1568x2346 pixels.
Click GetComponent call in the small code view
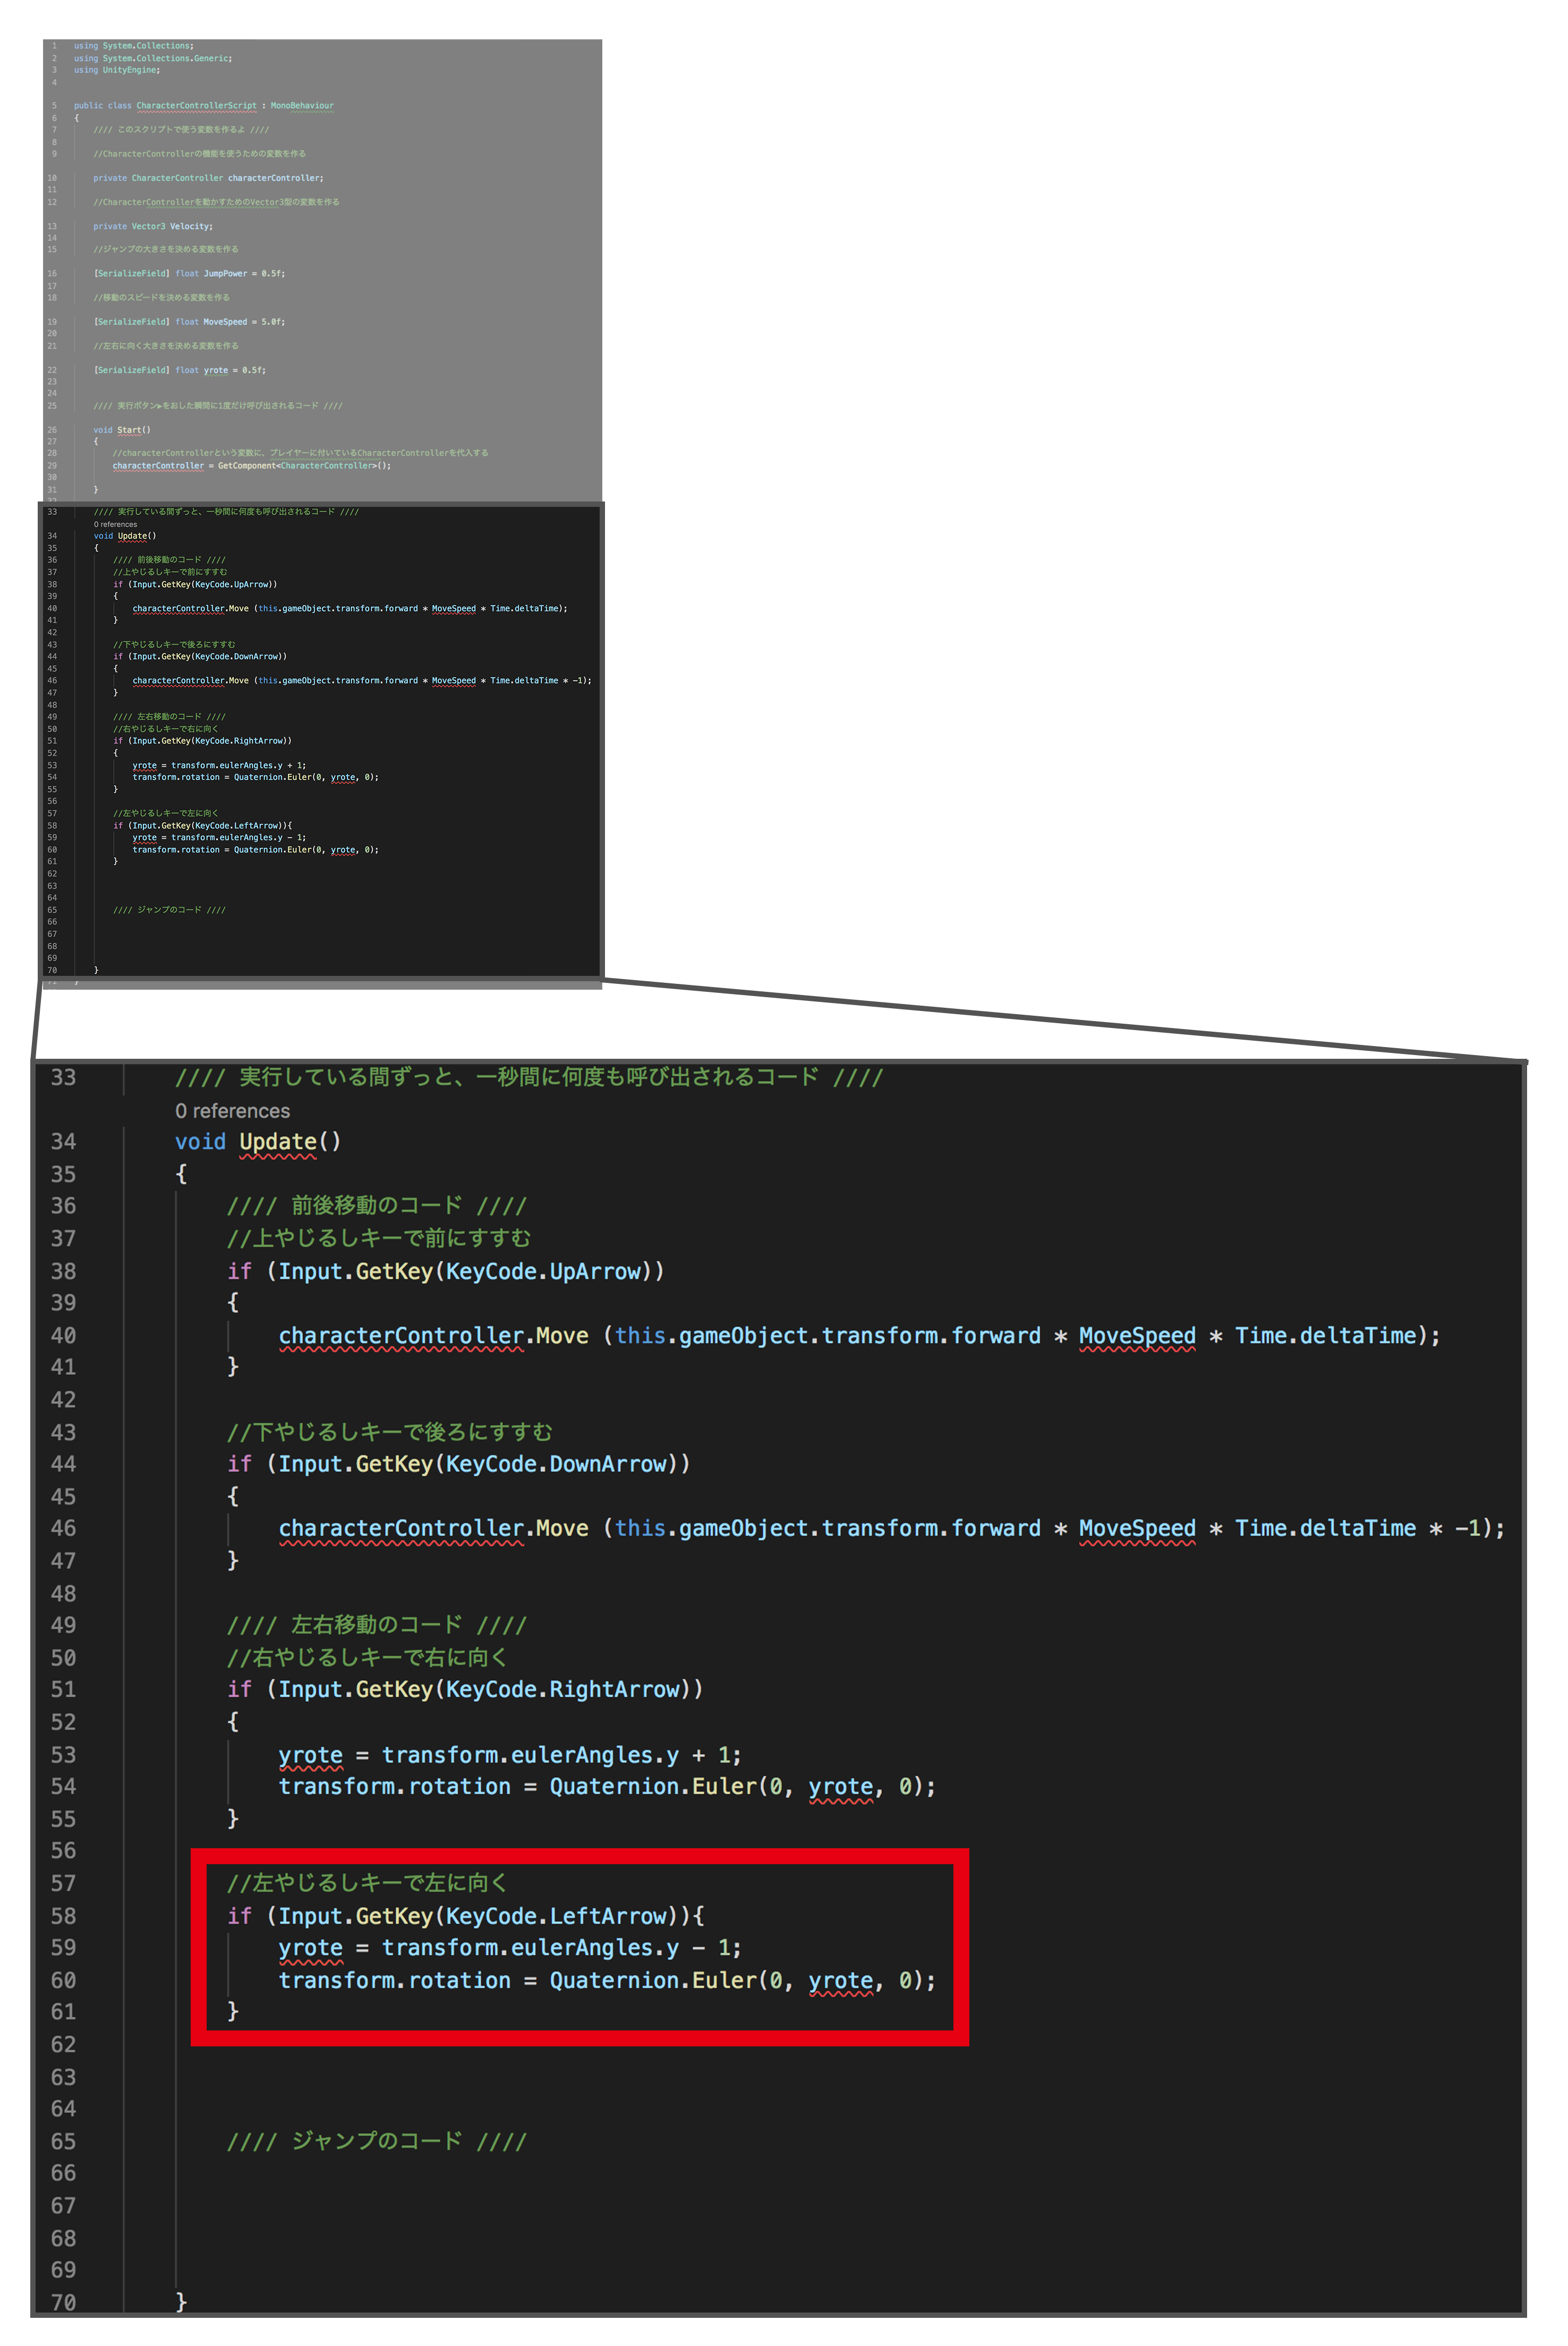point(246,466)
